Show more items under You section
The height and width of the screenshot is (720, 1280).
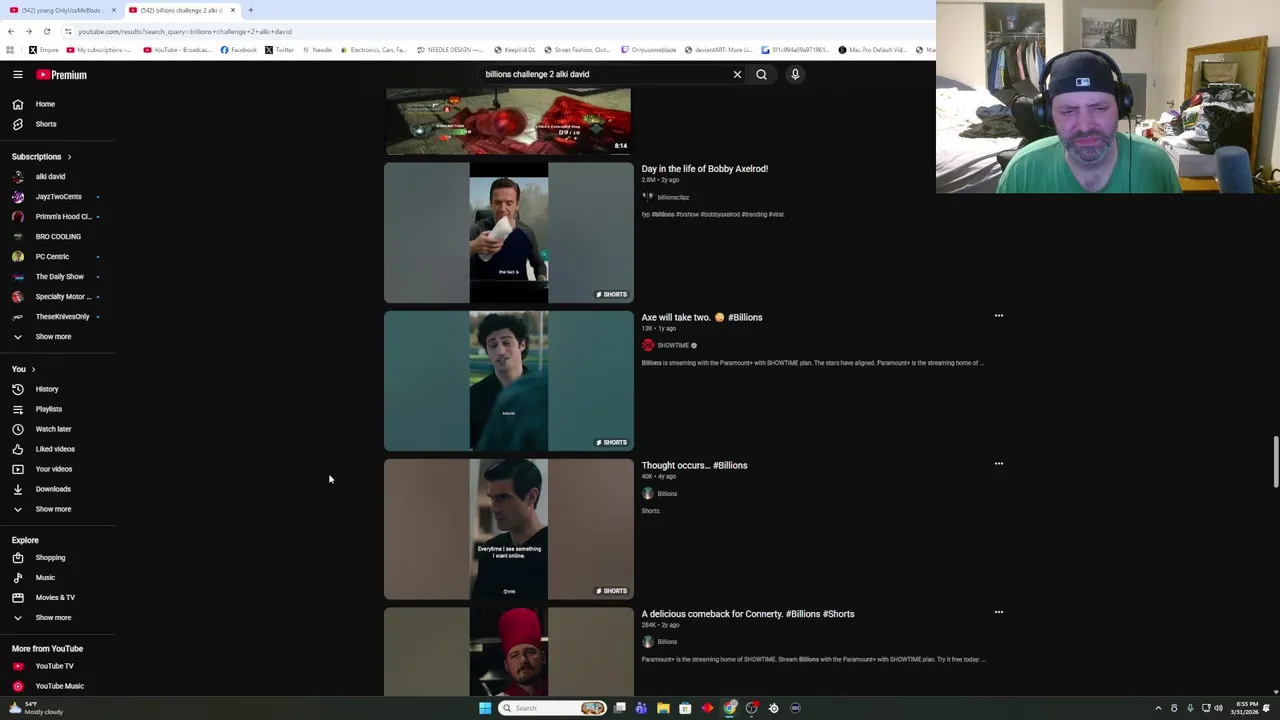(x=53, y=509)
